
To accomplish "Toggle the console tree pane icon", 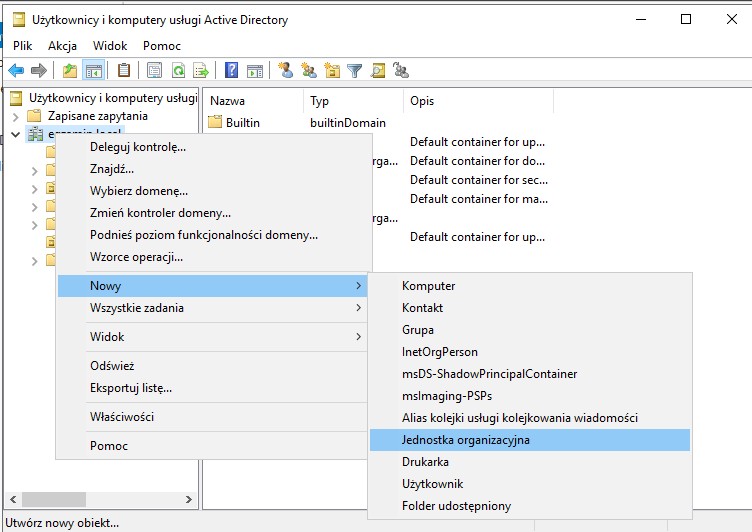I will click(93, 70).
